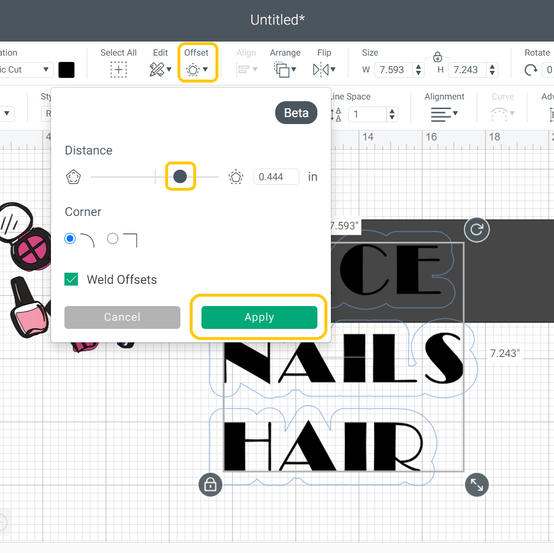Click the Apply button

tap(259, 317)
